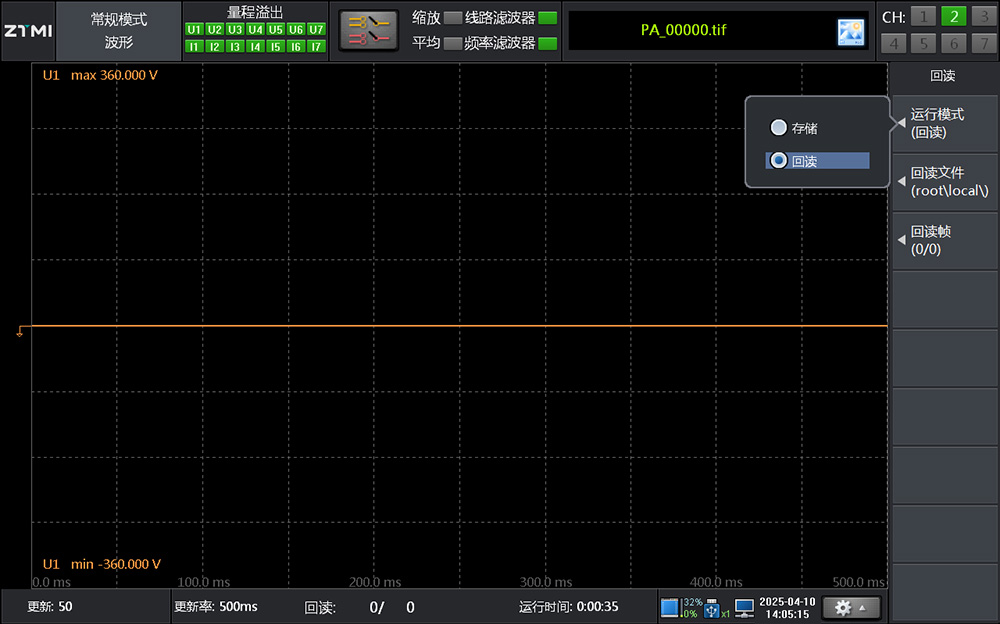1000x624 pixels.
Task: Open the 常规模式 波形 mode menu
Action: pyautogui.click(x=118, y=31)
